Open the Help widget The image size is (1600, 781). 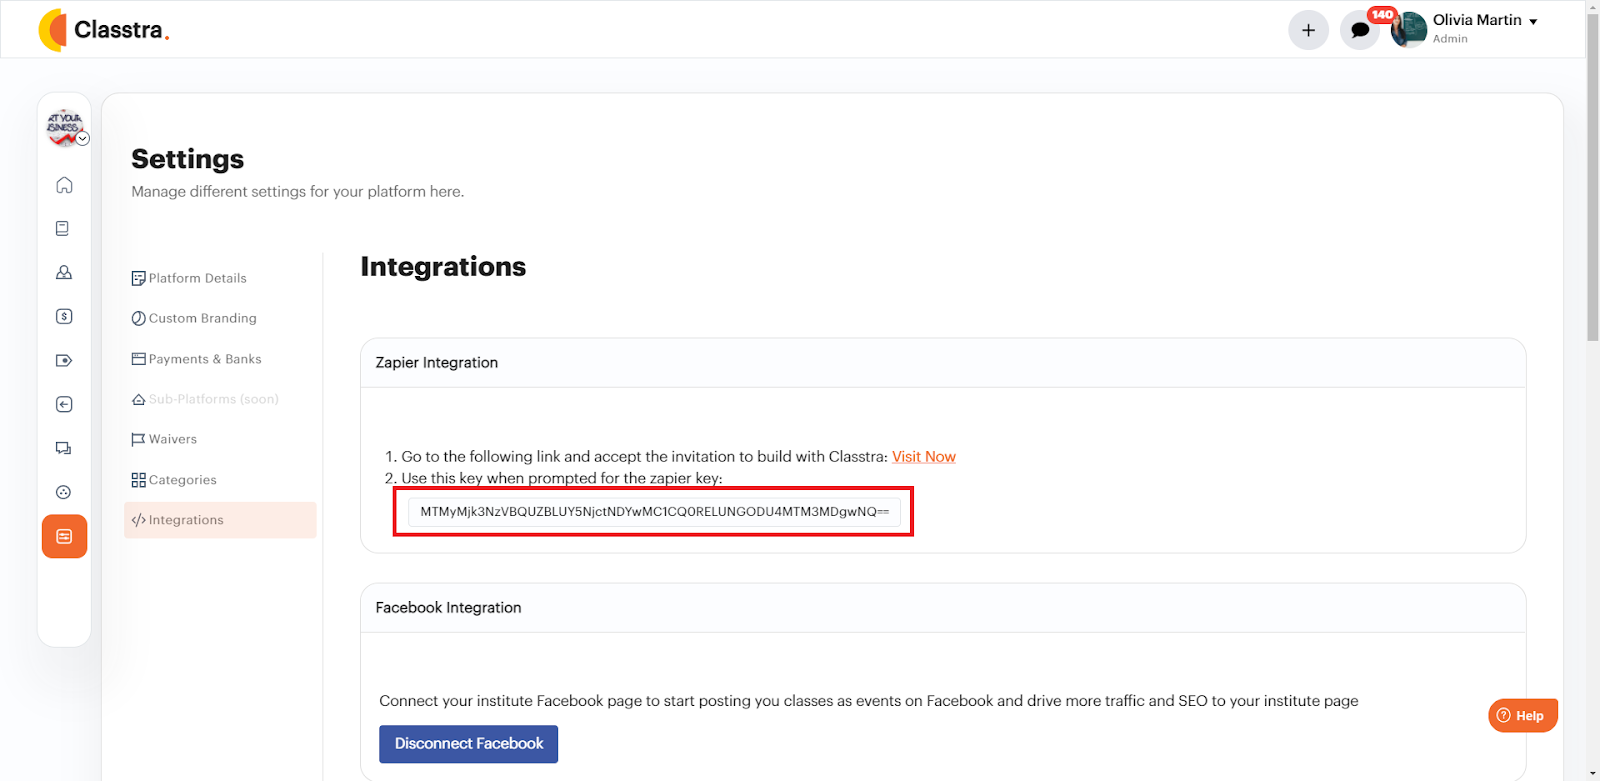click(1523, 715)
